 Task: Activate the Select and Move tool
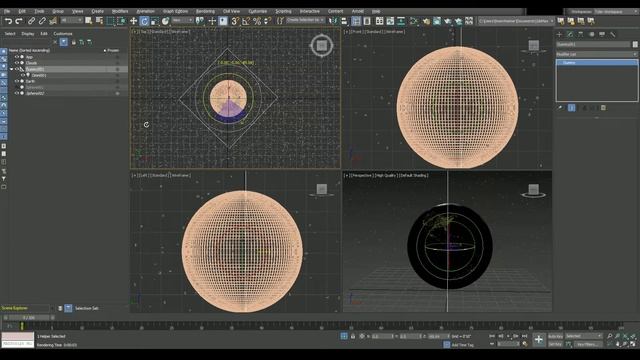click(133, 21)
